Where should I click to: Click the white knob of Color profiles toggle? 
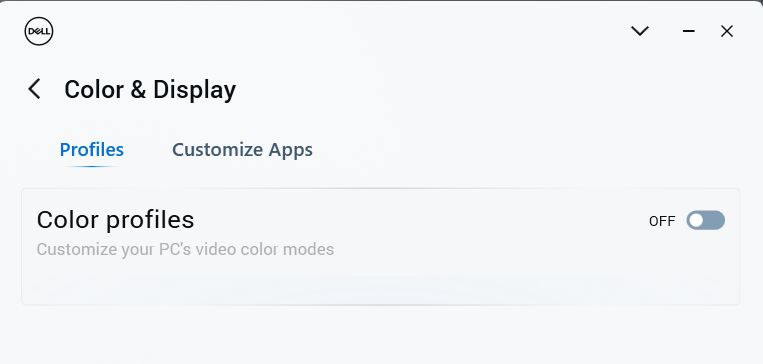[x=697, y=220]
